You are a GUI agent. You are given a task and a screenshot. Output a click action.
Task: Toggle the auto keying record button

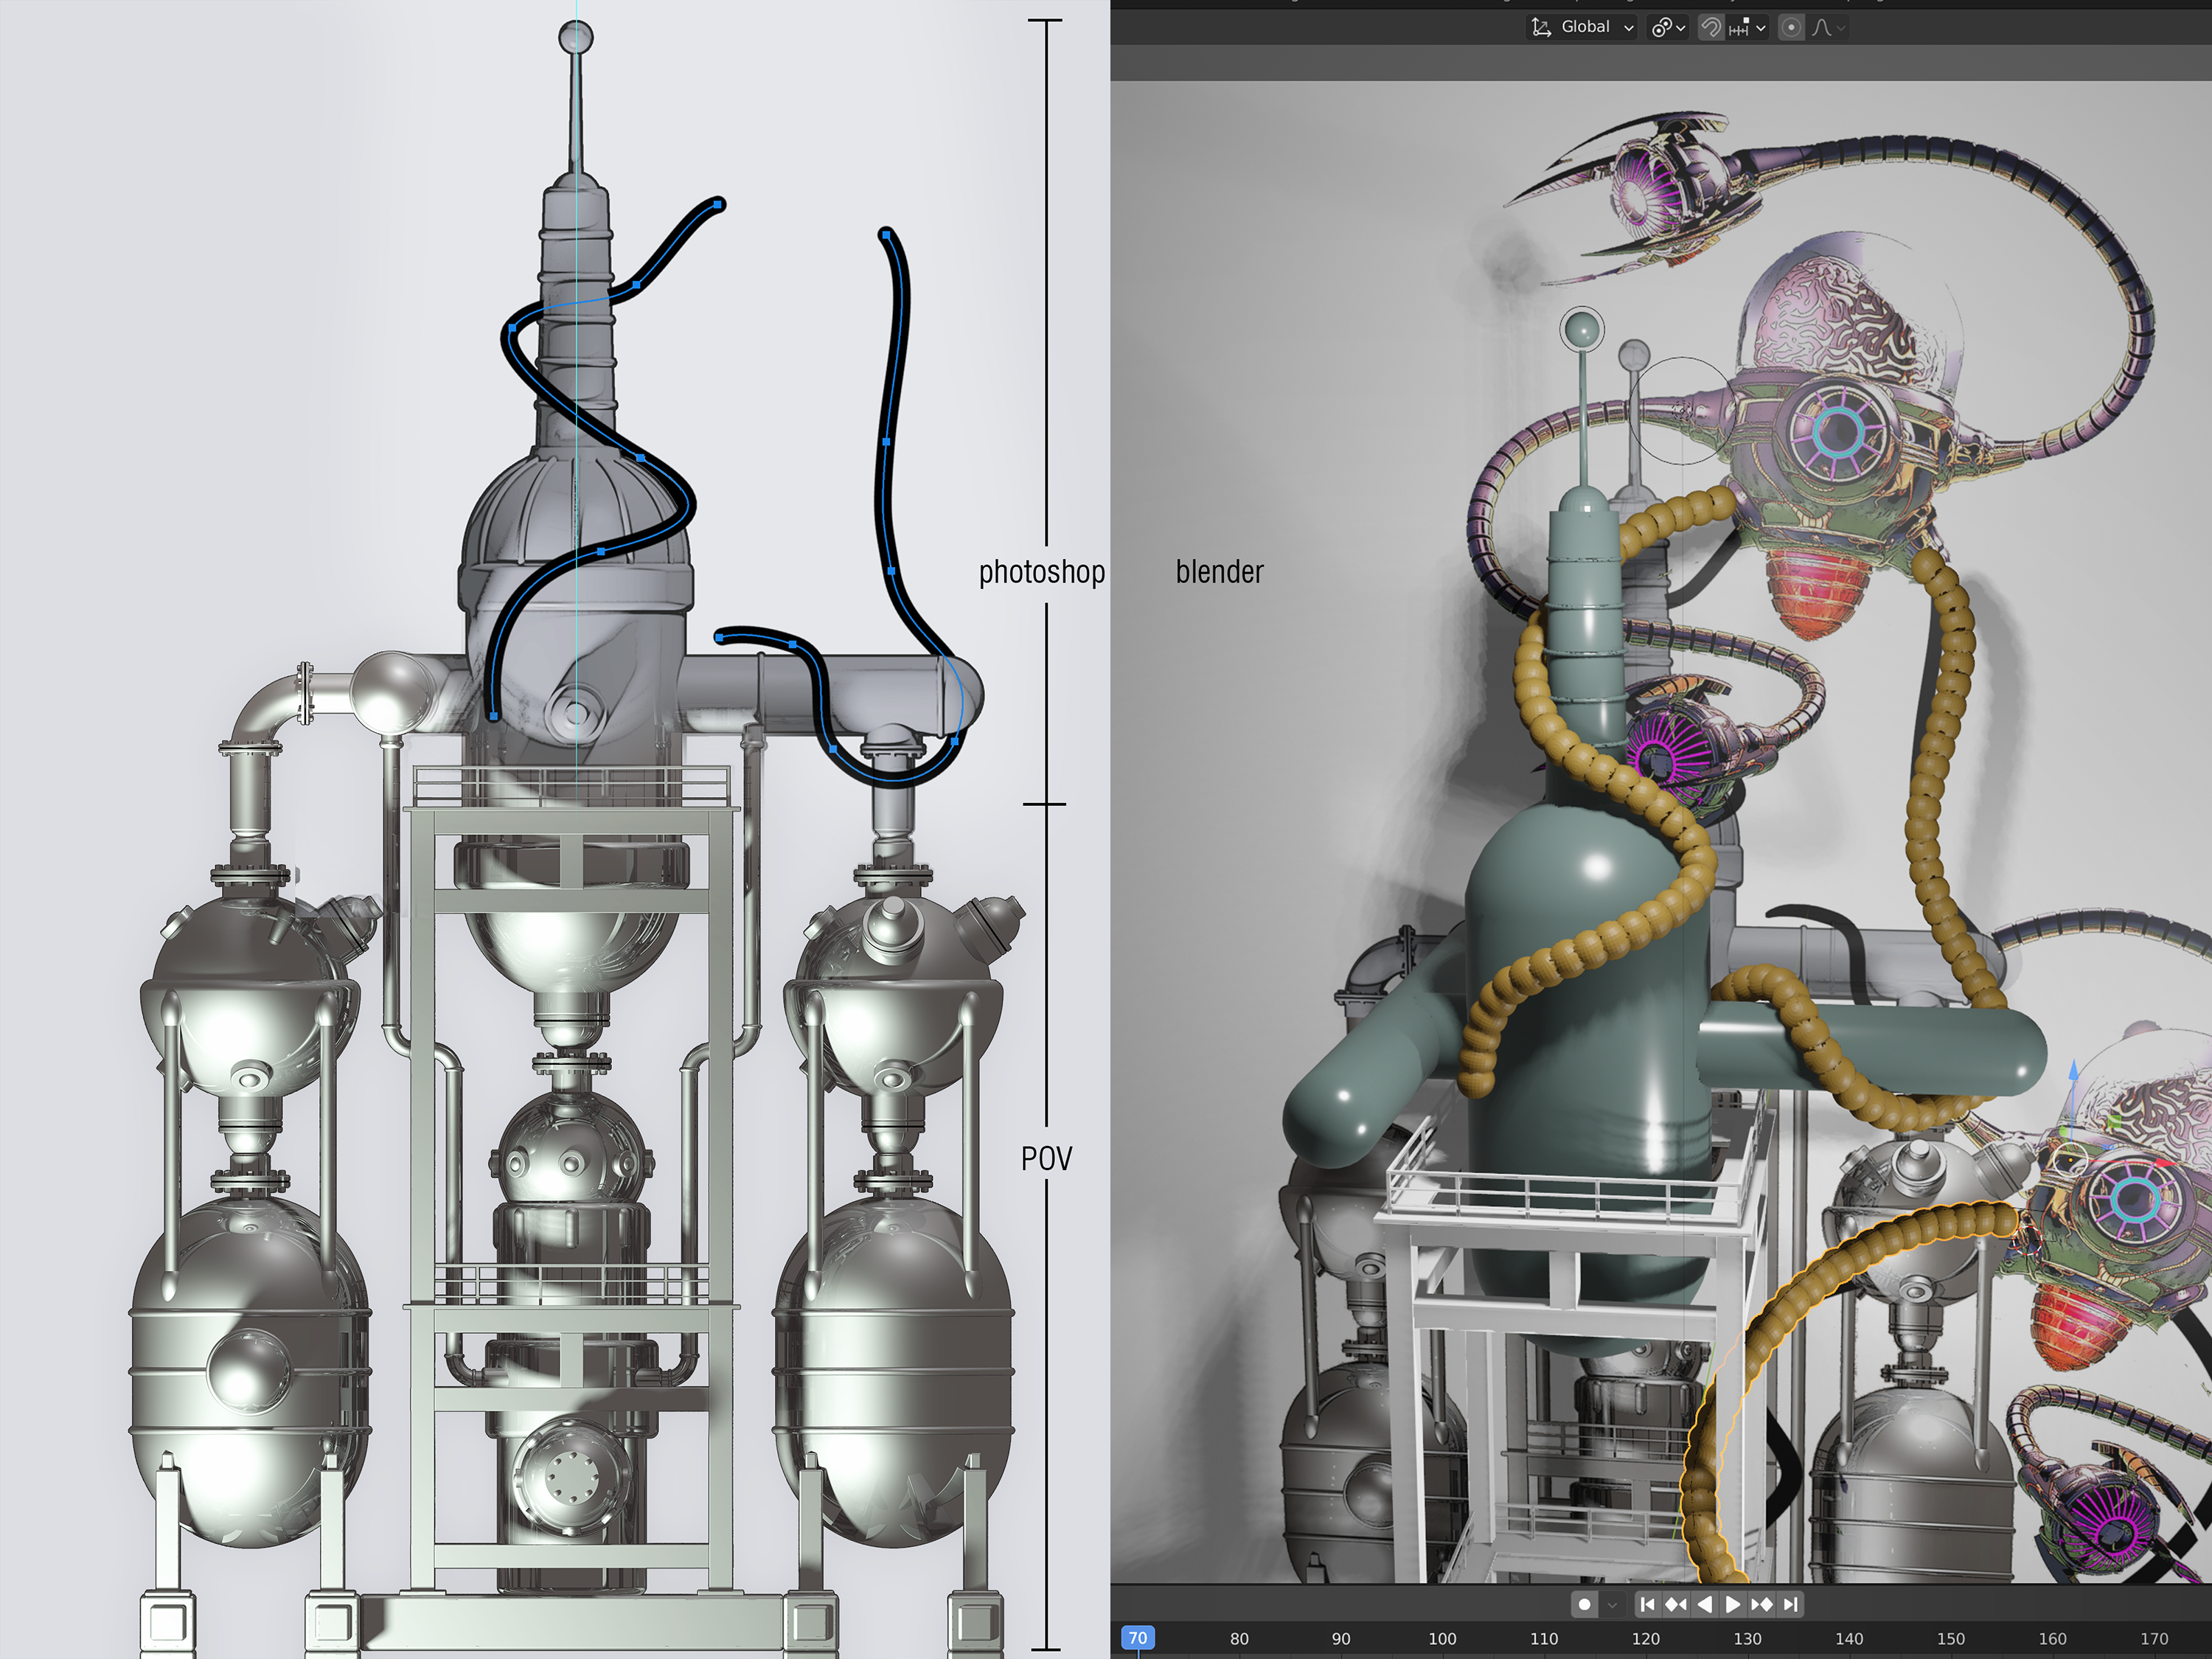[x=1584, y=1604]
